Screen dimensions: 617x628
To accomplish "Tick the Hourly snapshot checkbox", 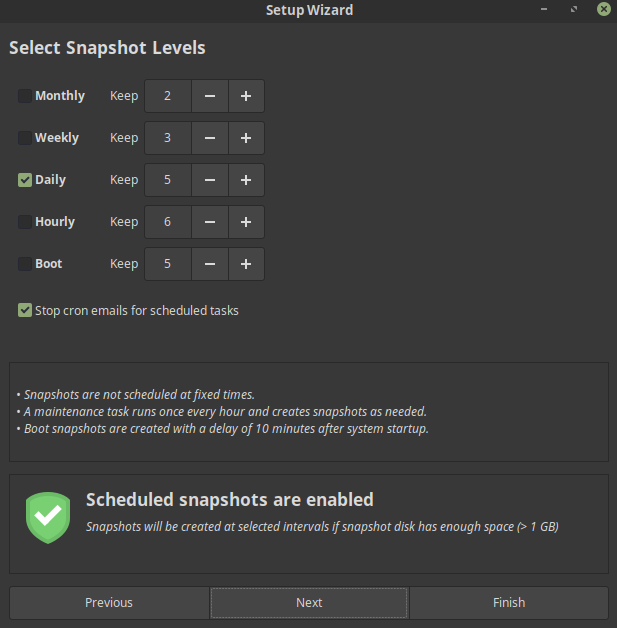I will click(25, 222).
